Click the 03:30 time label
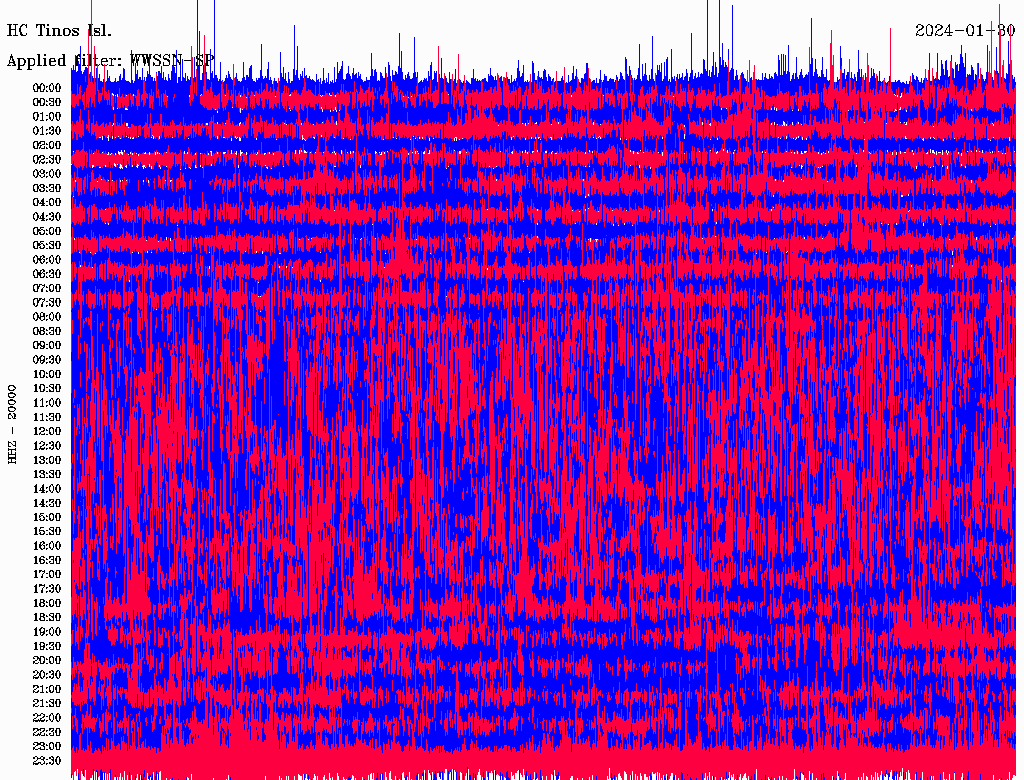The width and height of the screenshot is (1024, 780). (x=47, y=188)
